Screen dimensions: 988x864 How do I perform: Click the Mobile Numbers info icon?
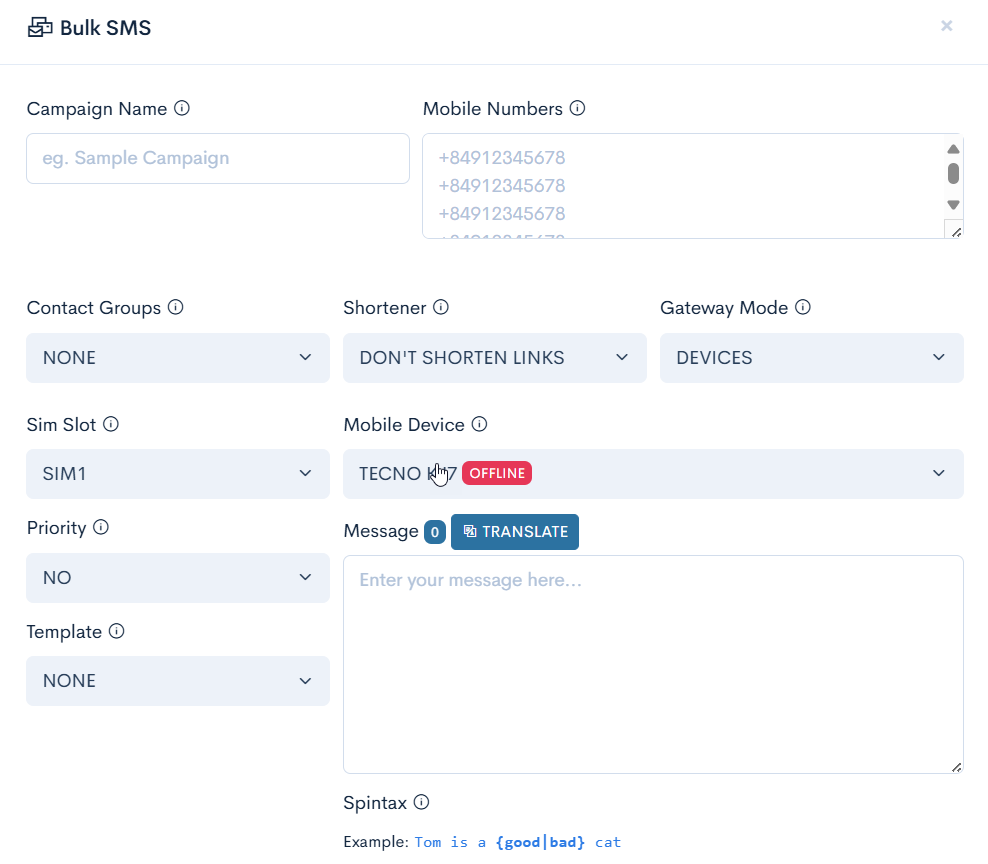pyautogui.click(x=577, y=108)
